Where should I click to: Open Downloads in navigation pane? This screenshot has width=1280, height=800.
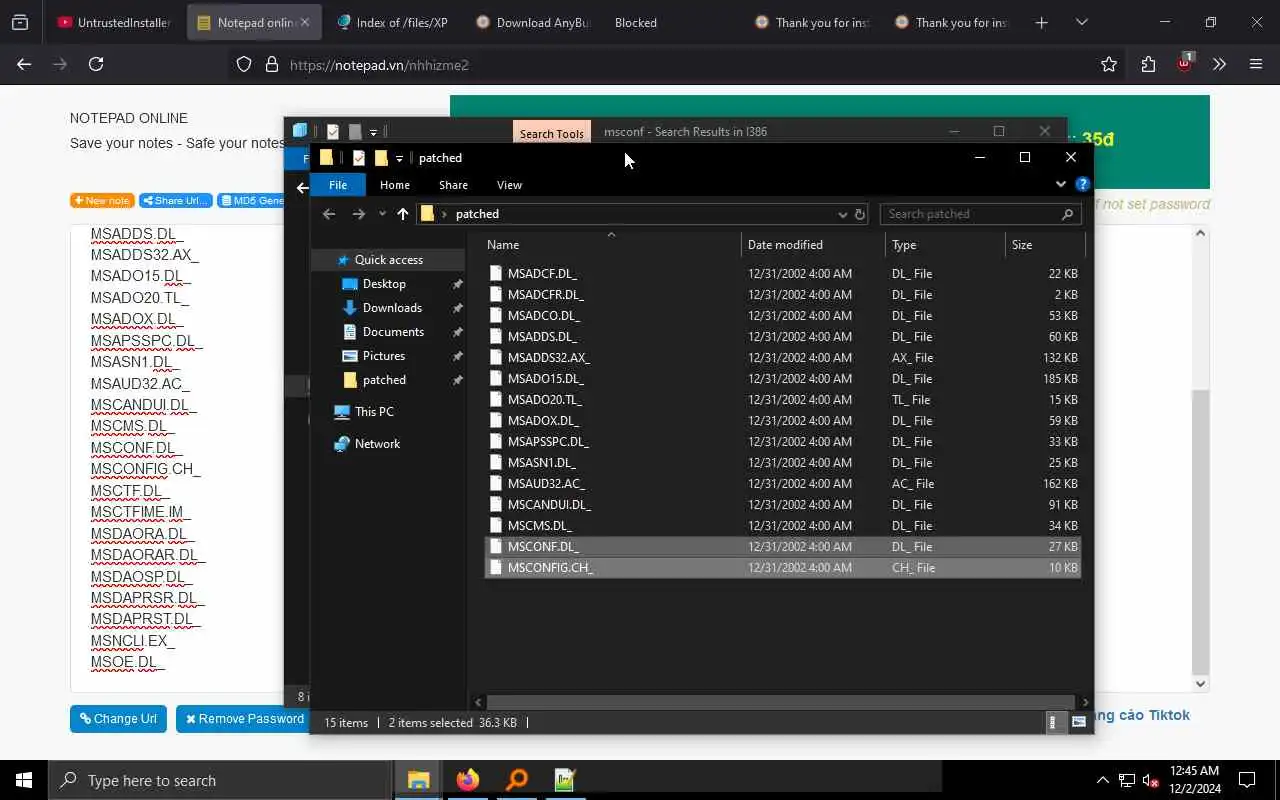(x=392, y=308)
